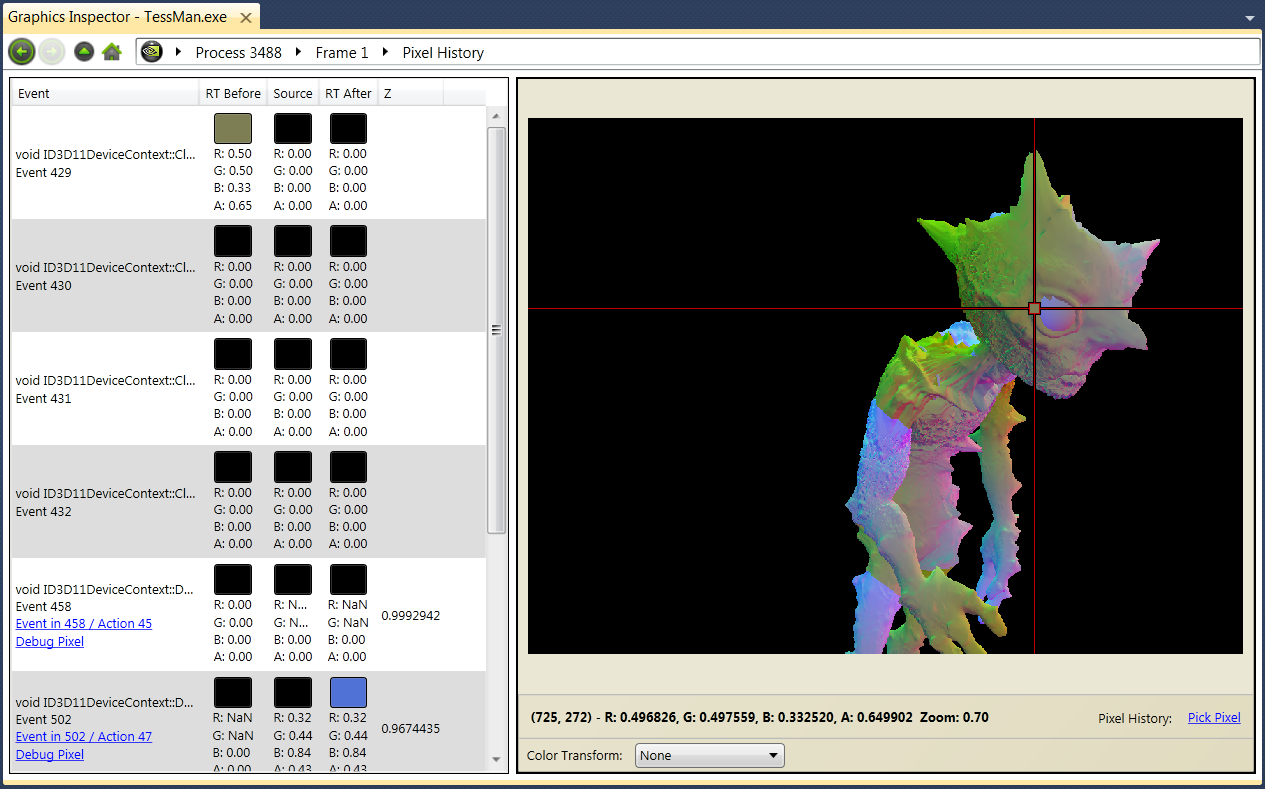Click the NVIDIA logo in breadcrumb bar

[x=151, y=52]
